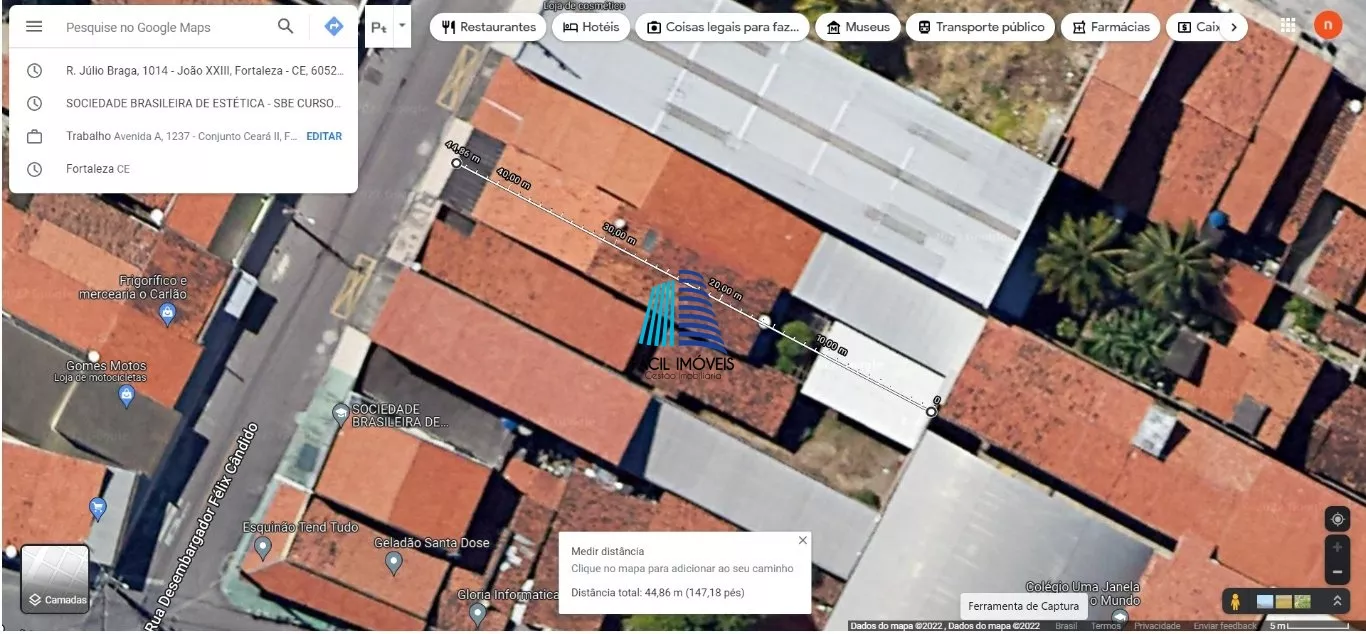Image resolution: width=1366 pixels, height=634 pixels.
Task: Click the Gomes Motos map pin
Action: [126, 396]
